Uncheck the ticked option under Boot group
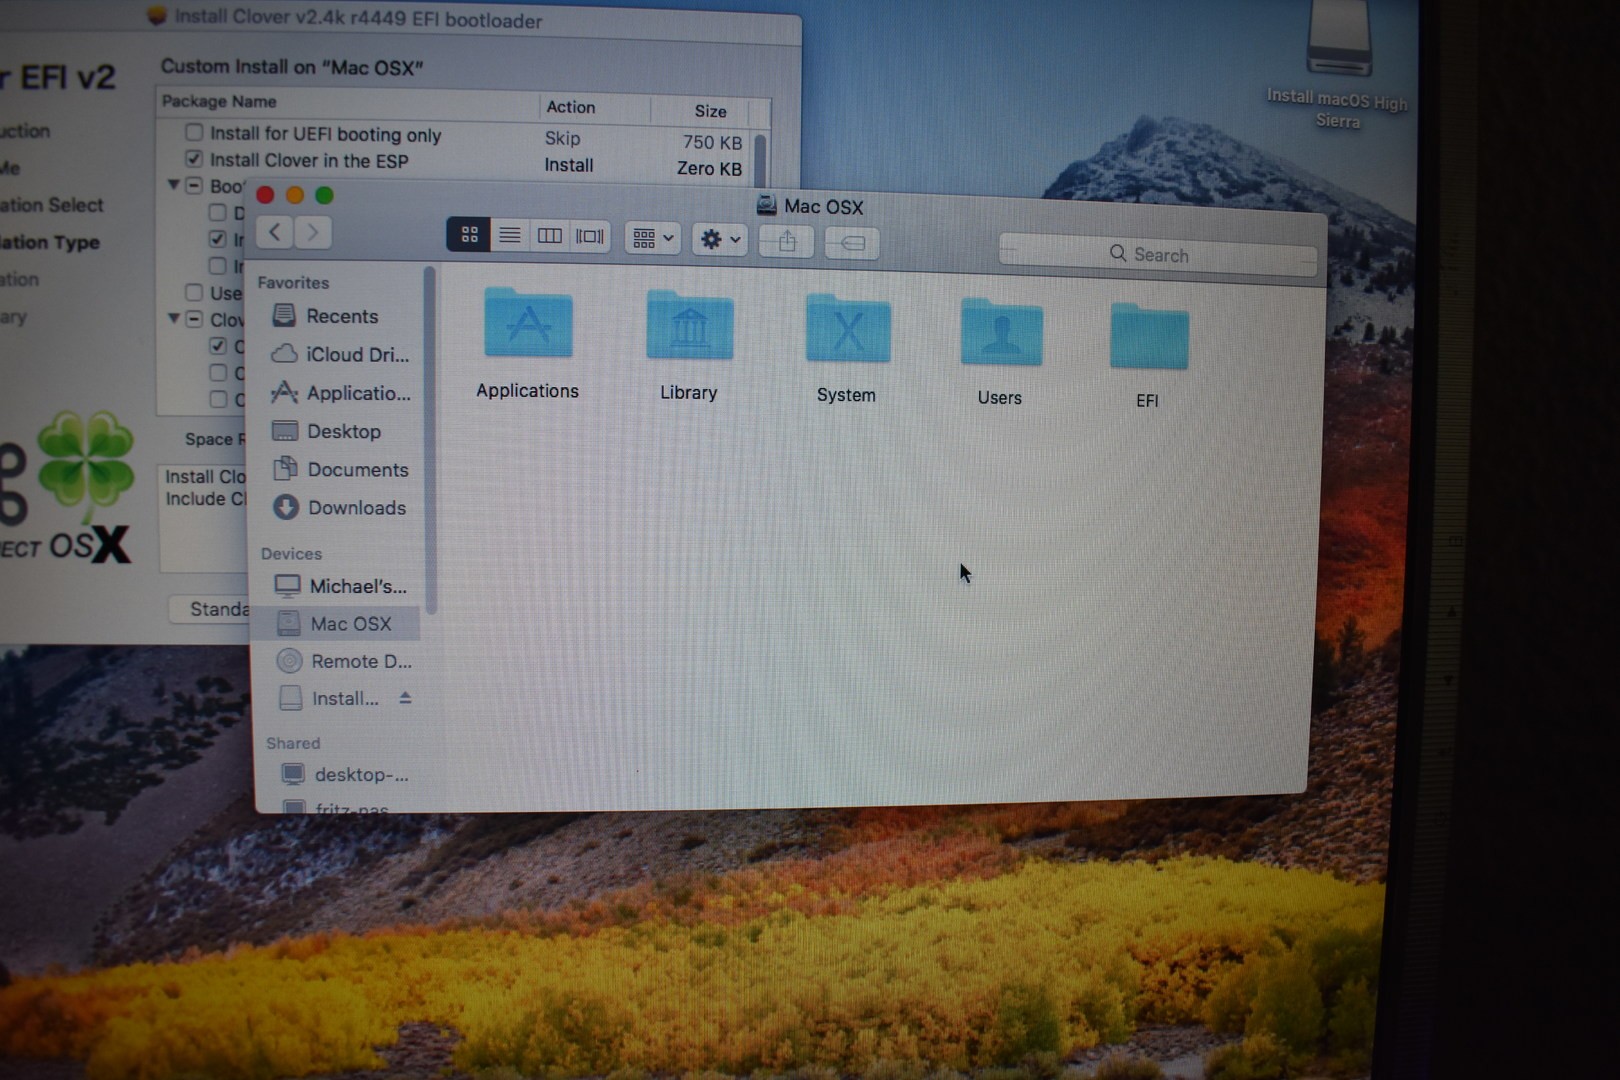Viewport: 1620px width, 1080px height. (217, 238)
